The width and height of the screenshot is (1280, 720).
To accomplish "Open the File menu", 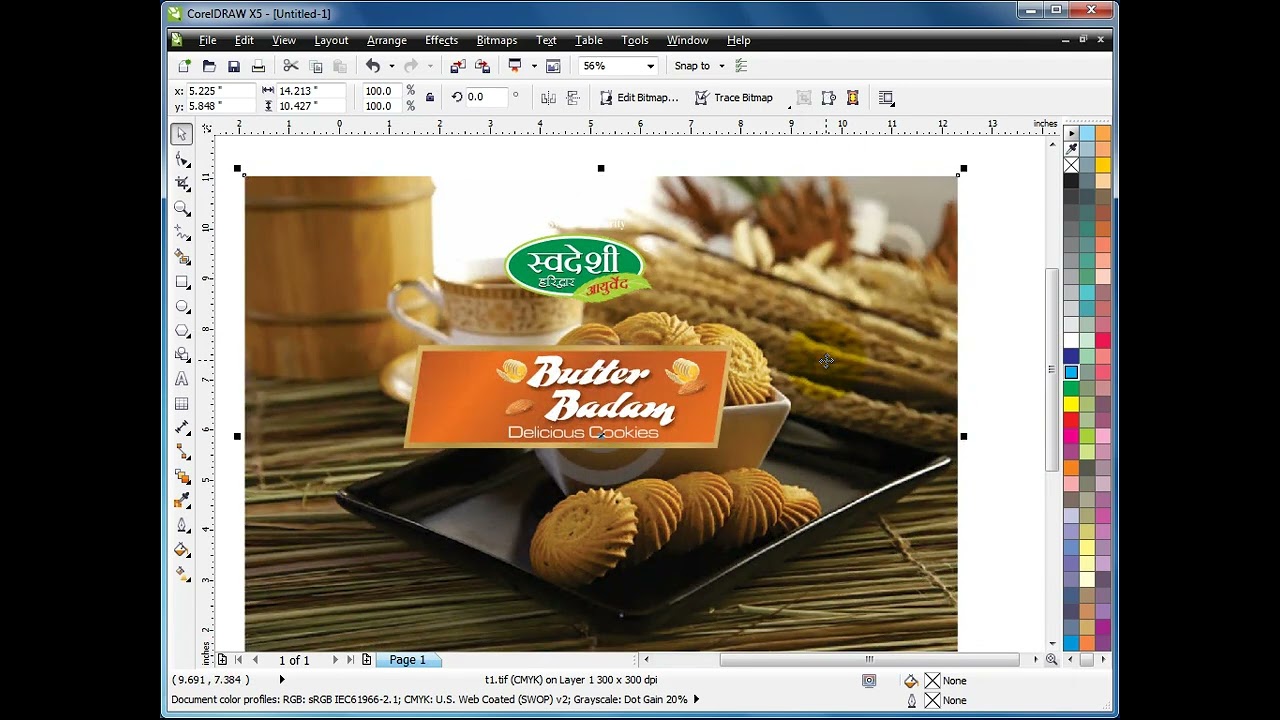I will click(207, 40).
